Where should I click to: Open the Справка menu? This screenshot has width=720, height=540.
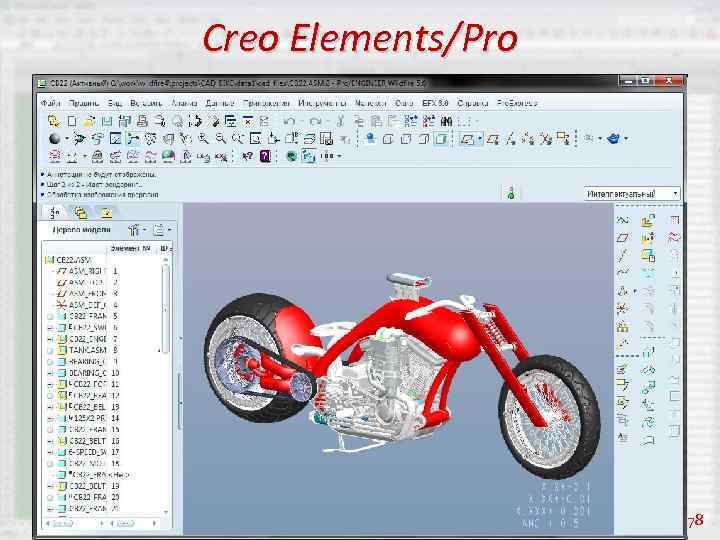pyautogui.click(x=472, y=103)
